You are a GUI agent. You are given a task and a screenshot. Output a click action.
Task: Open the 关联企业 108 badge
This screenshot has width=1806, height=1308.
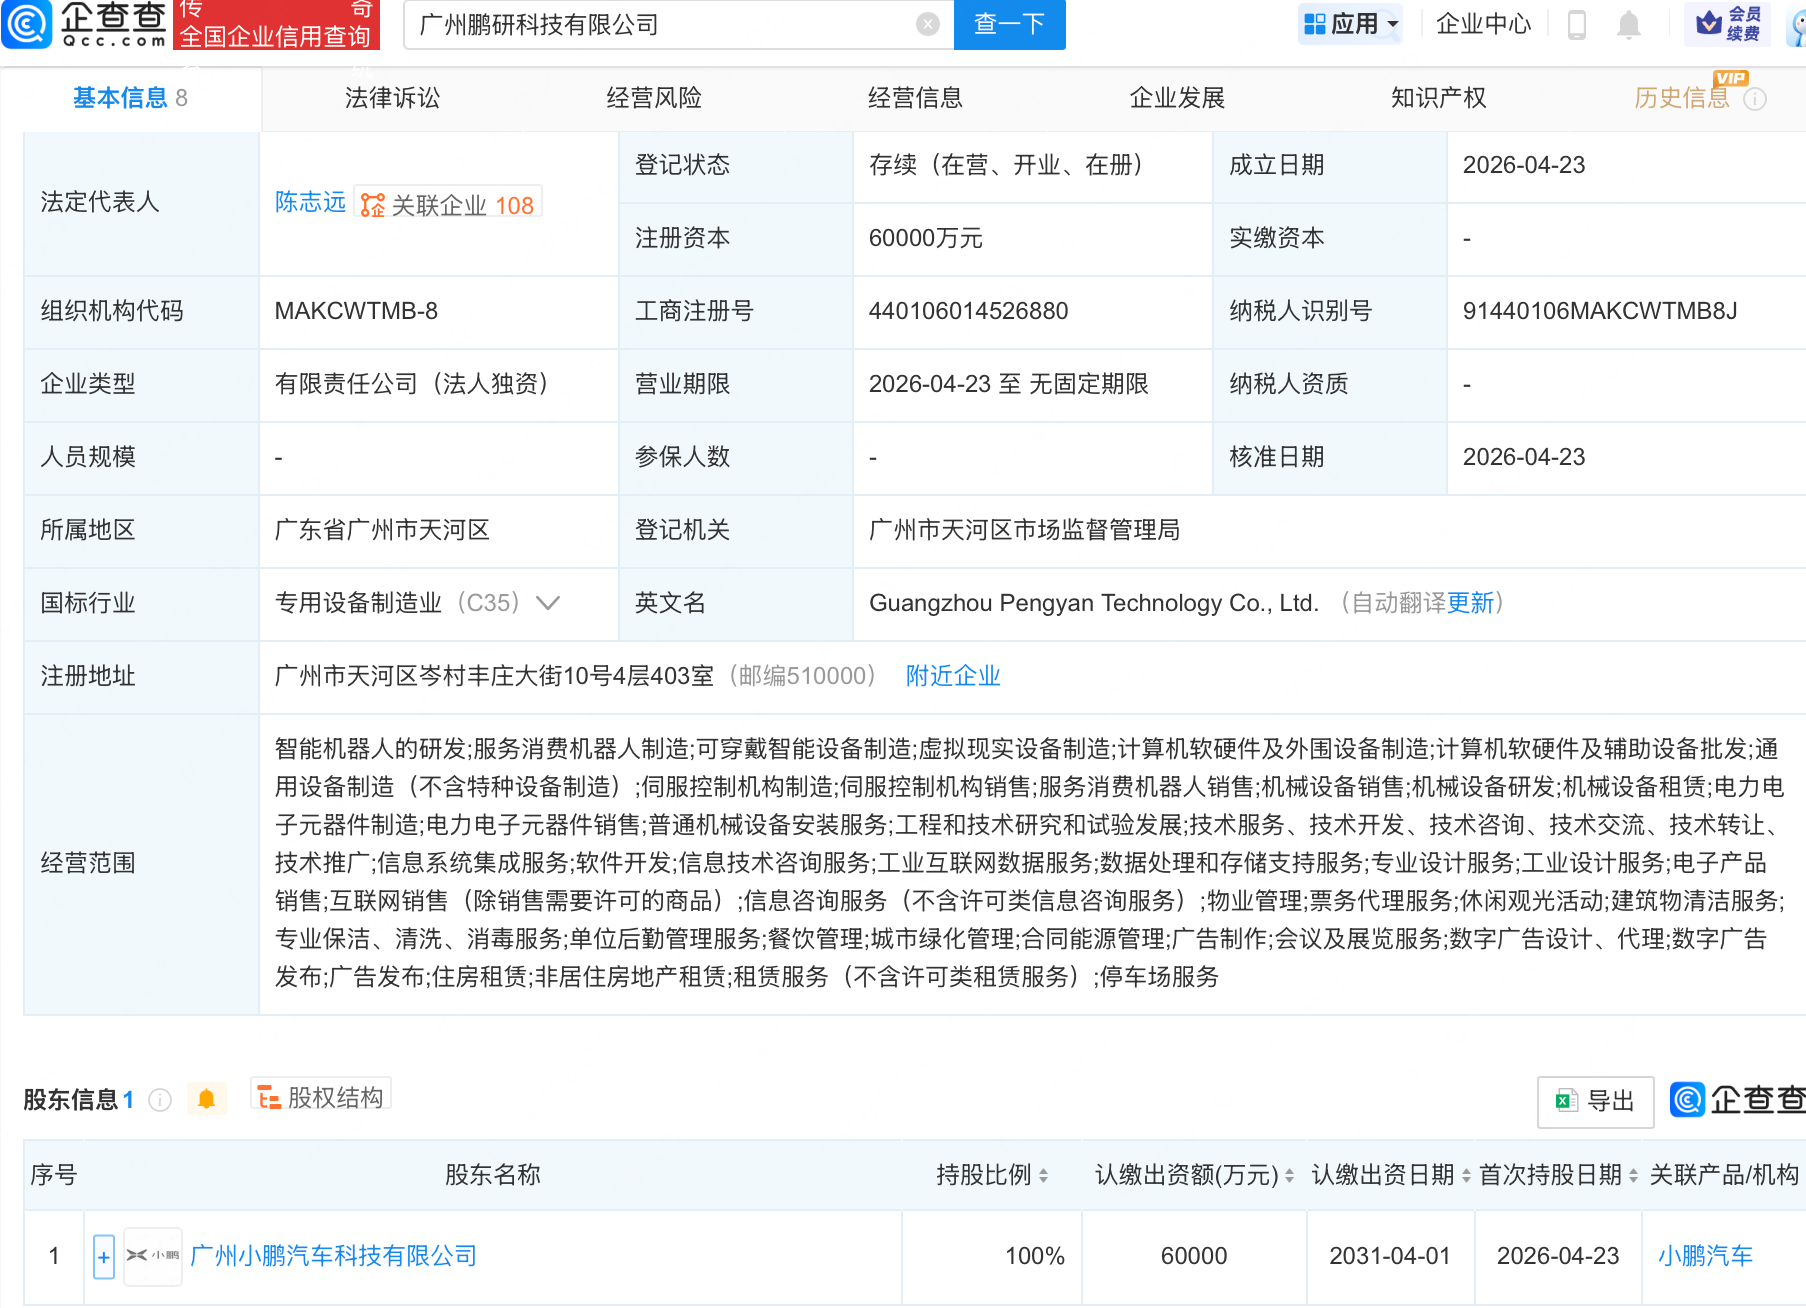click(448, 205)
